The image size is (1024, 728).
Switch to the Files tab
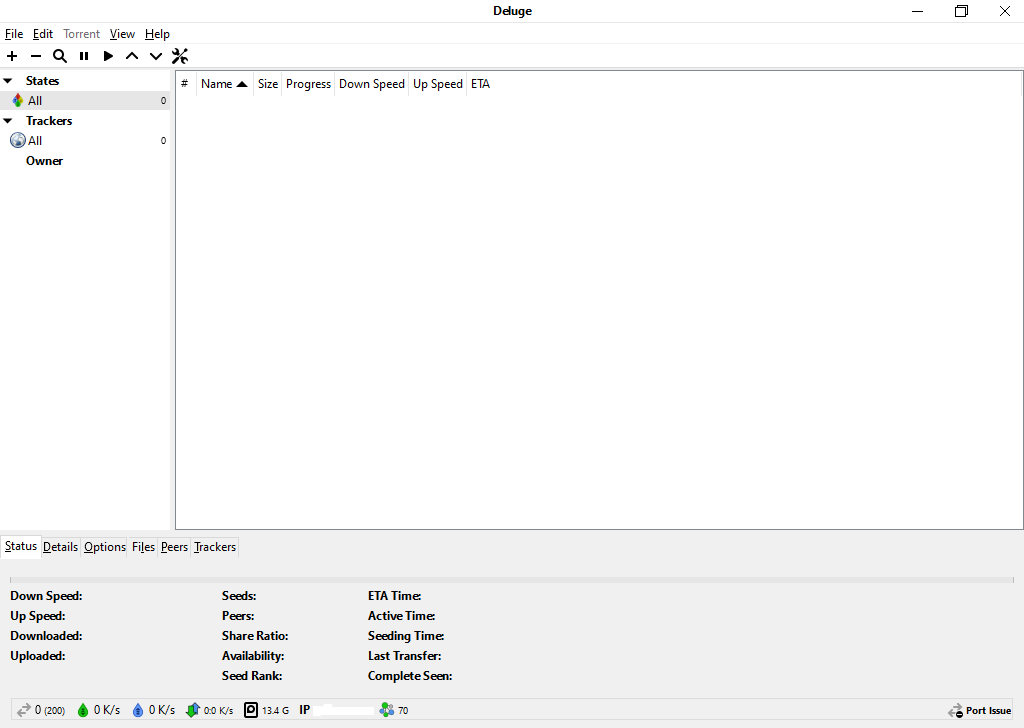pyautogui.click(x=143, y=547)
